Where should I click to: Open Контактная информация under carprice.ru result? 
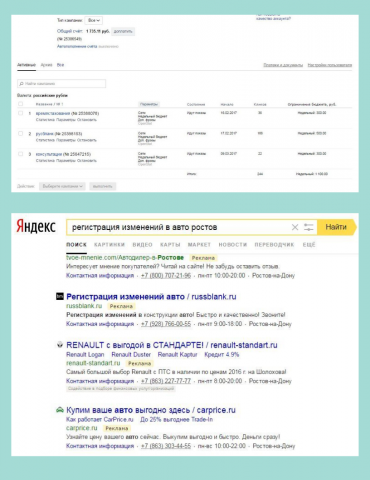click(x=100, y=446)
